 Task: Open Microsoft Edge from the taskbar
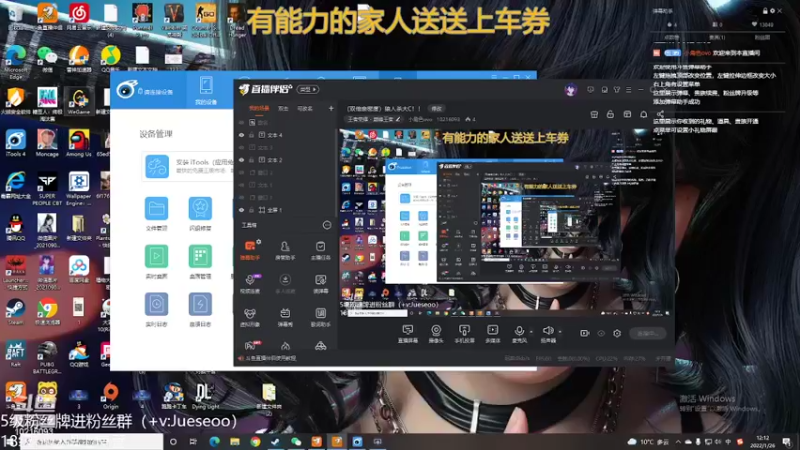[214, 441]
